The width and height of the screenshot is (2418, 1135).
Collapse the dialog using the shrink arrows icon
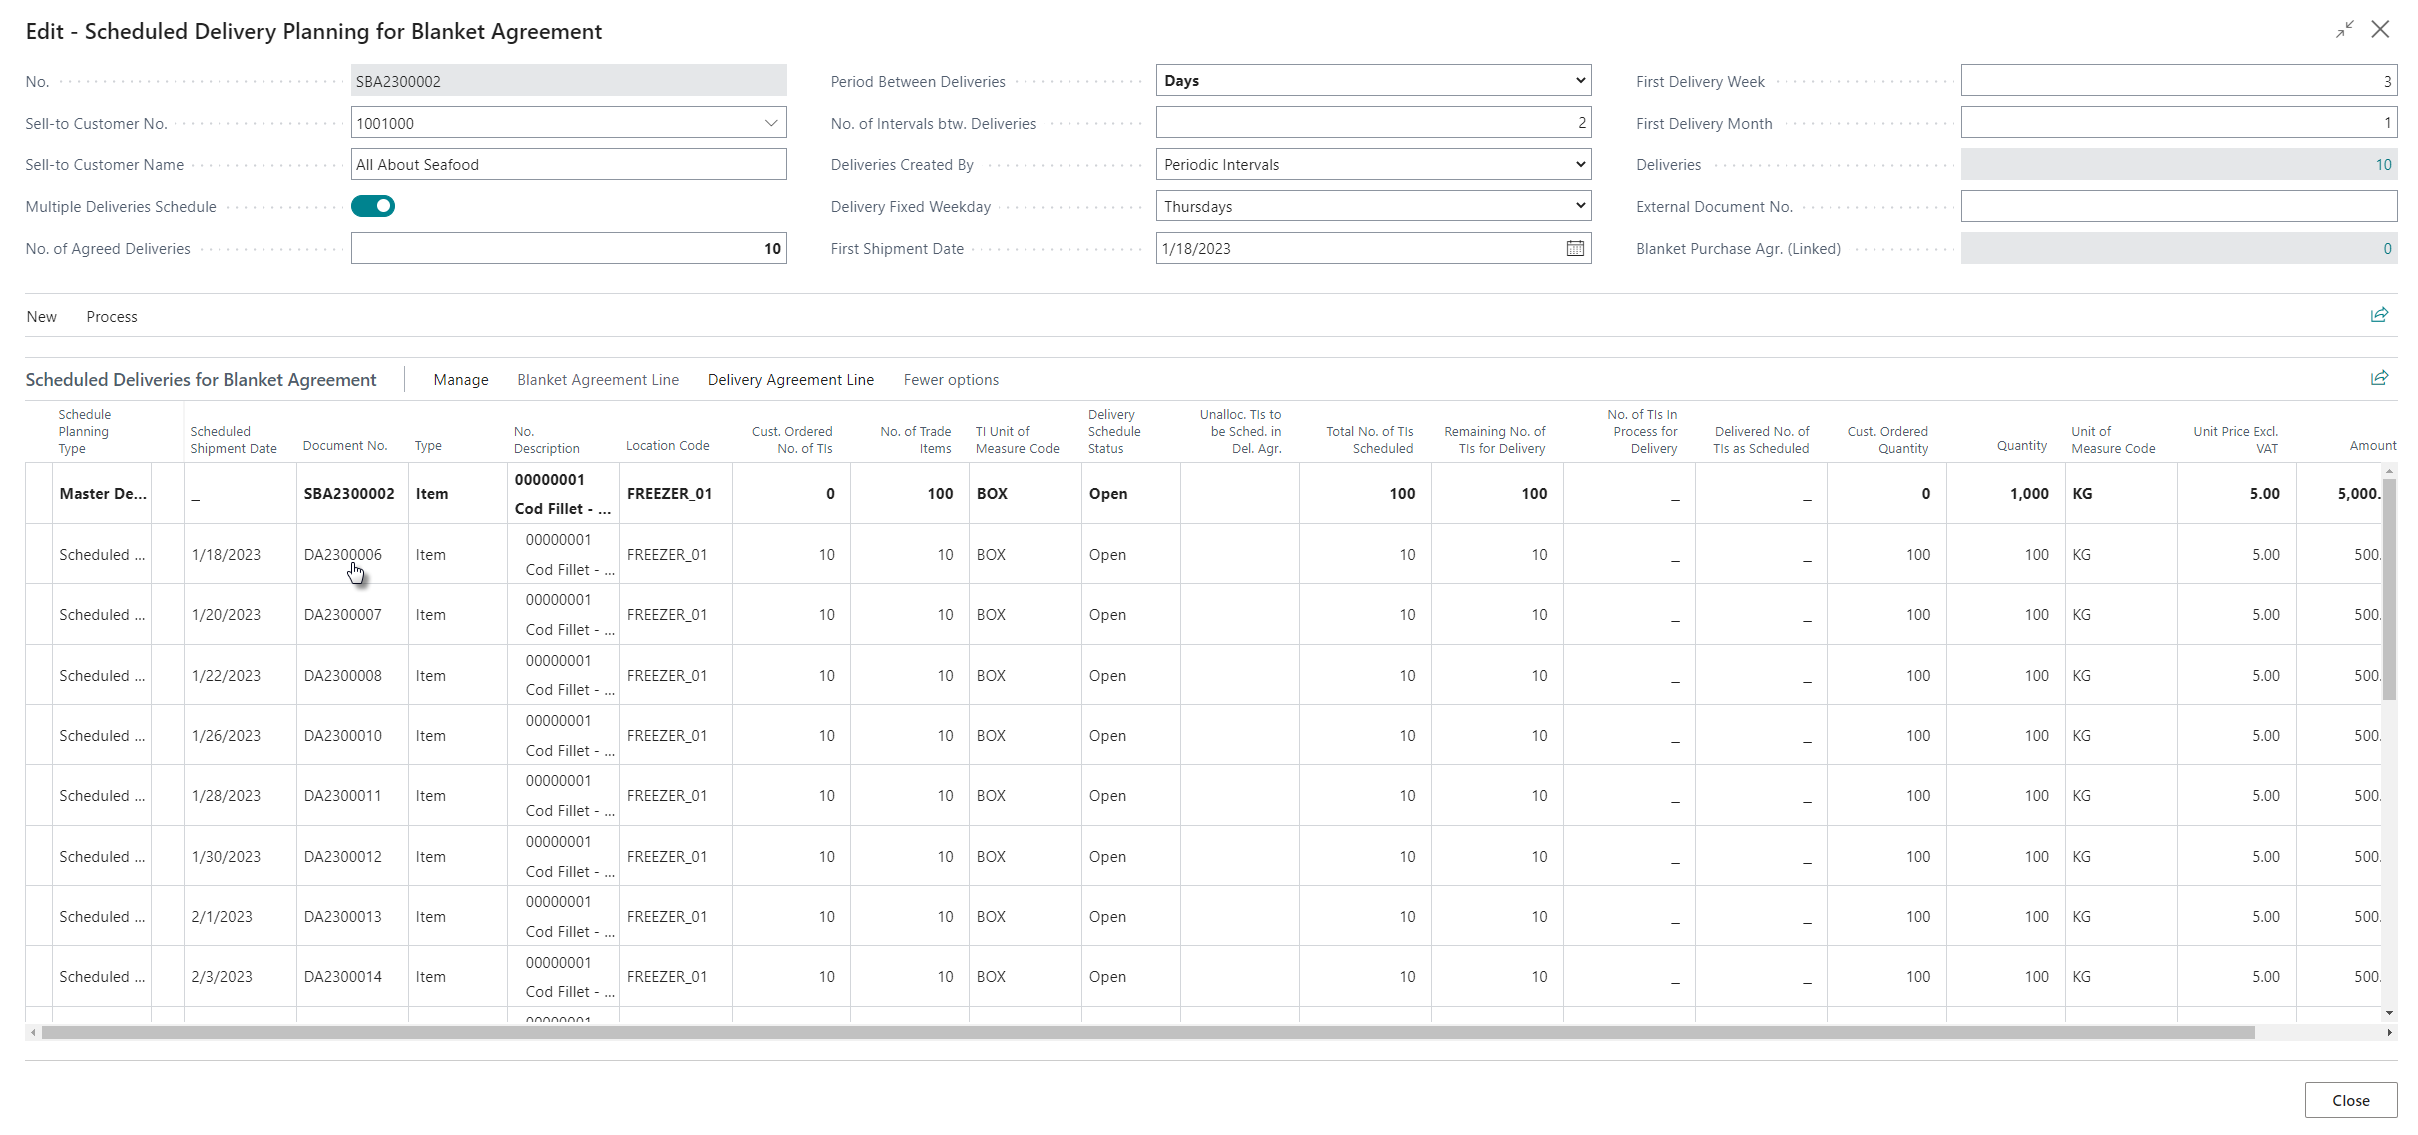point(2344,30)
